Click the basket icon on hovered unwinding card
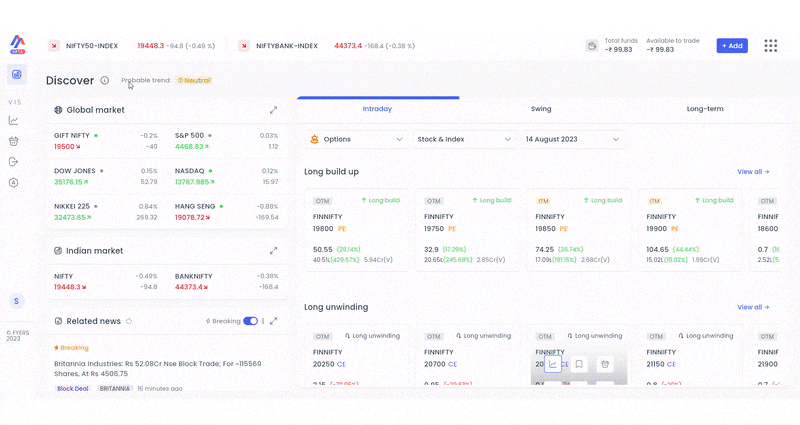The height and width of the screenshot is (425, 800). click(x=605, y=364)
